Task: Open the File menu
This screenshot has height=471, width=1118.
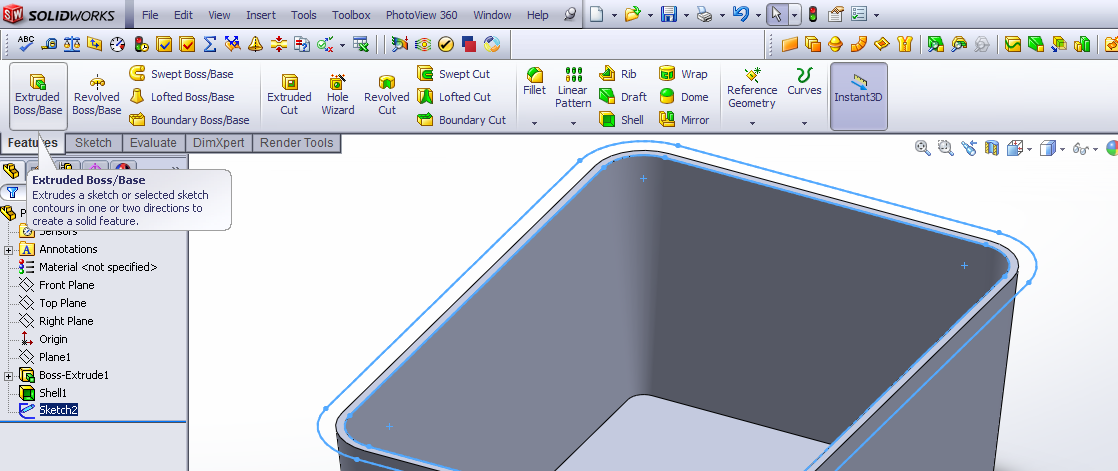Action: coord(150,14)
